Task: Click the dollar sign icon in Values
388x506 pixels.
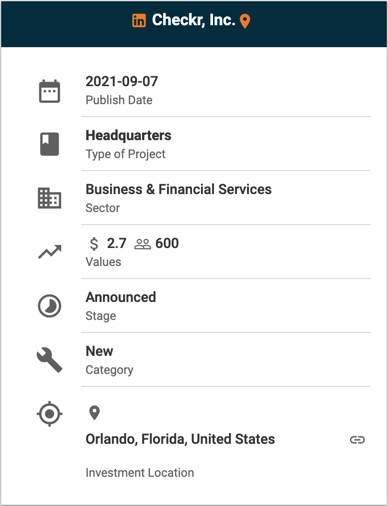Action: tap(94, 244)
